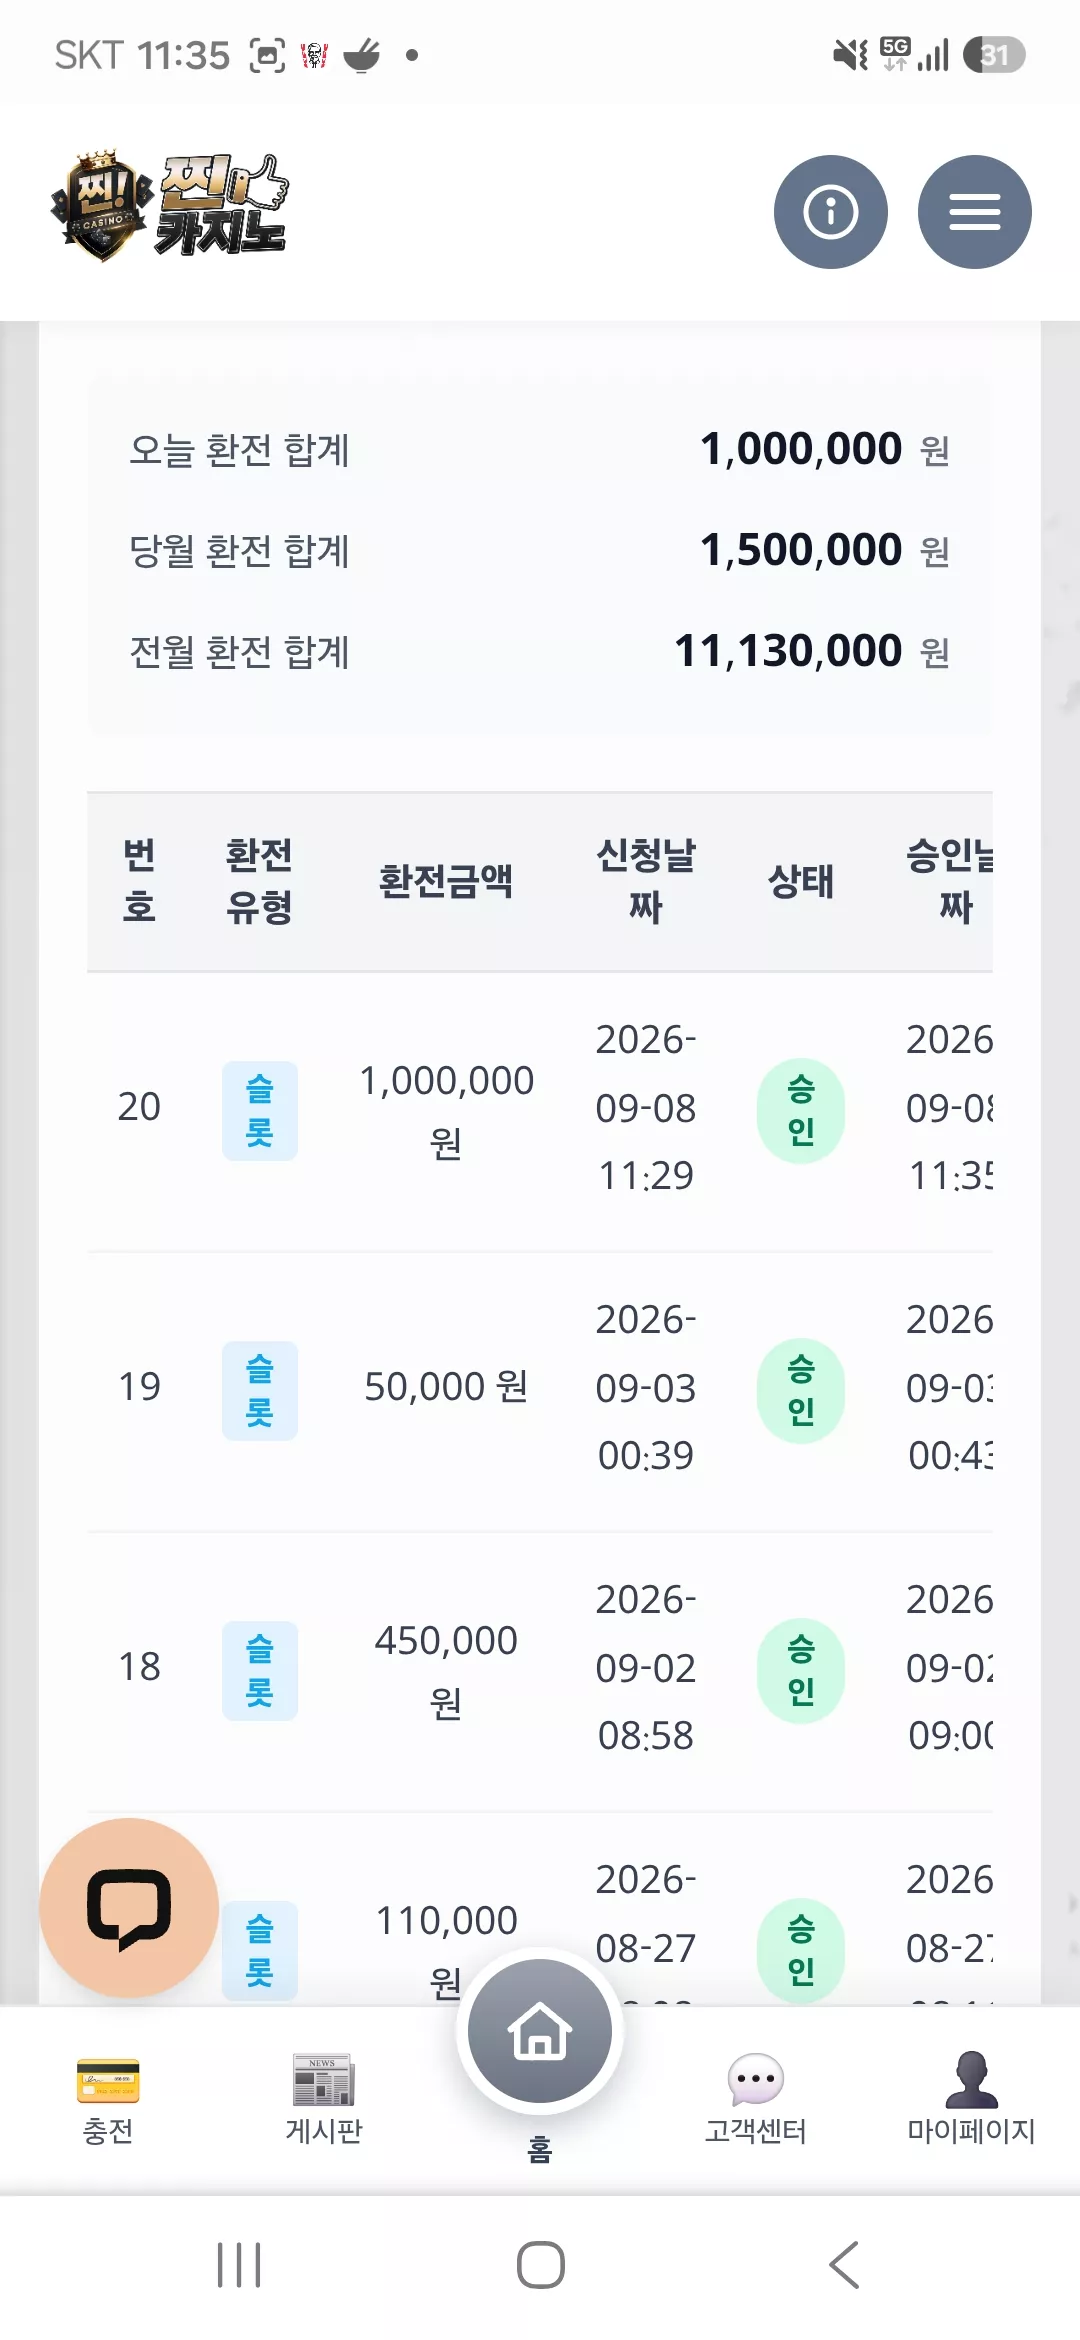Tap Android recent apps button
The height and width of the screenshot is (2340, 1080).
coord(239,2265)
